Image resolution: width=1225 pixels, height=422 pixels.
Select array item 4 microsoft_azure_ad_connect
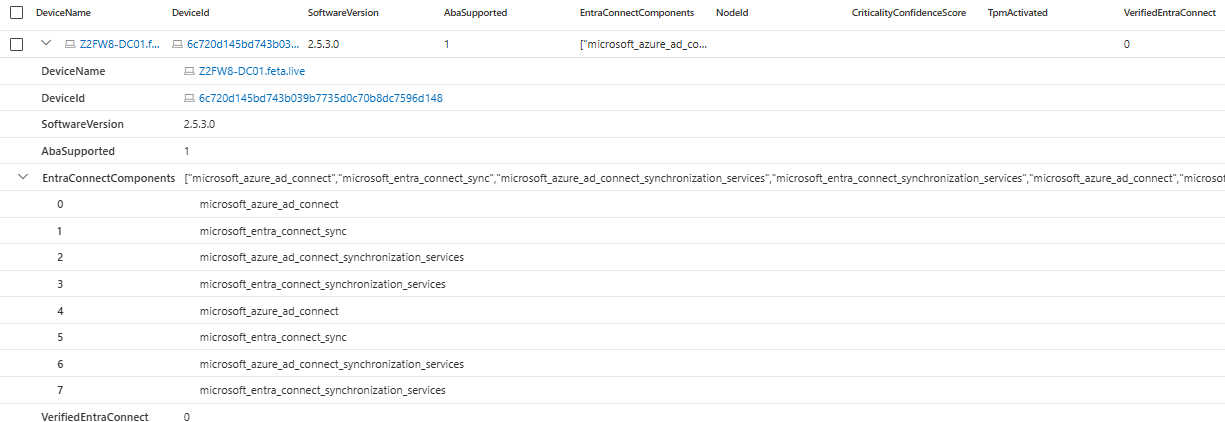(x=269, y=311)
